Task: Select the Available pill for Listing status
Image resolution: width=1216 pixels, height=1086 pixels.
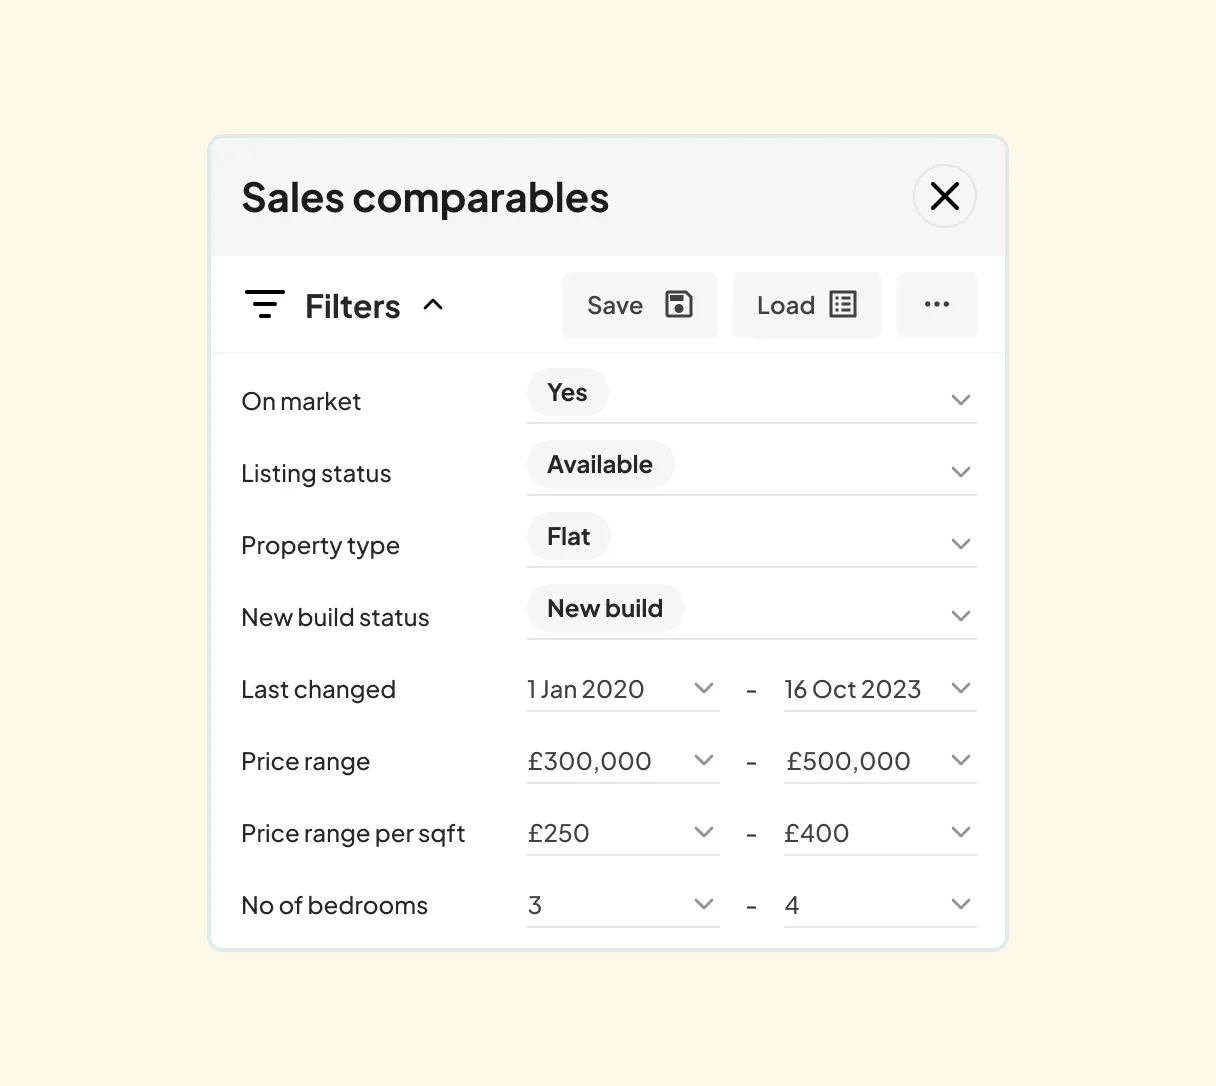Action: (x=600, y=464)
